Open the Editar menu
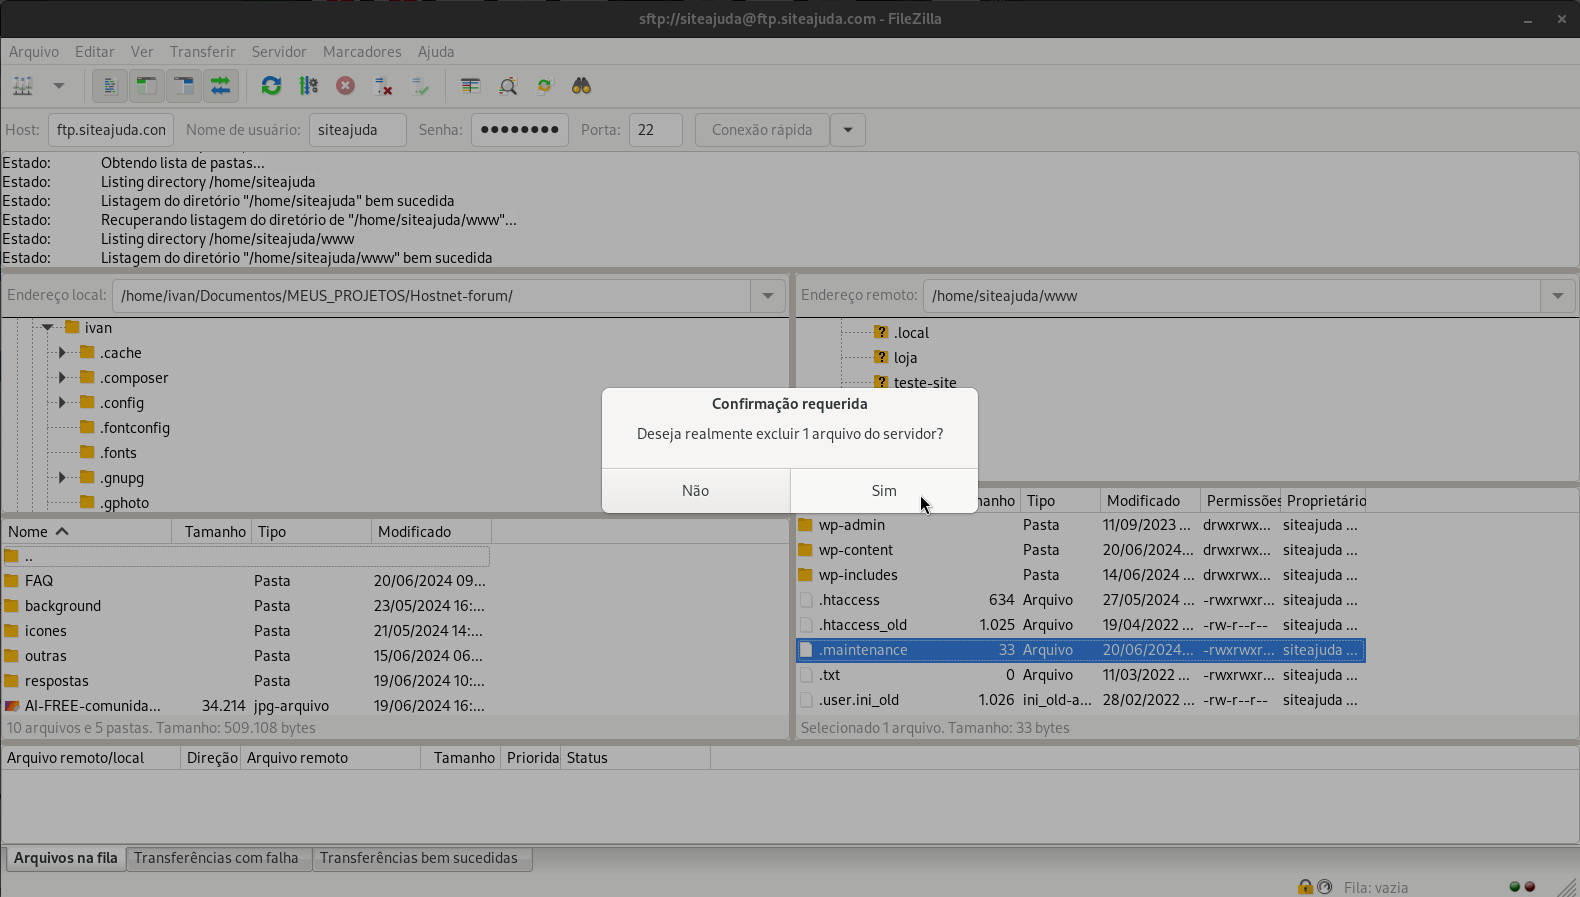 94,51
